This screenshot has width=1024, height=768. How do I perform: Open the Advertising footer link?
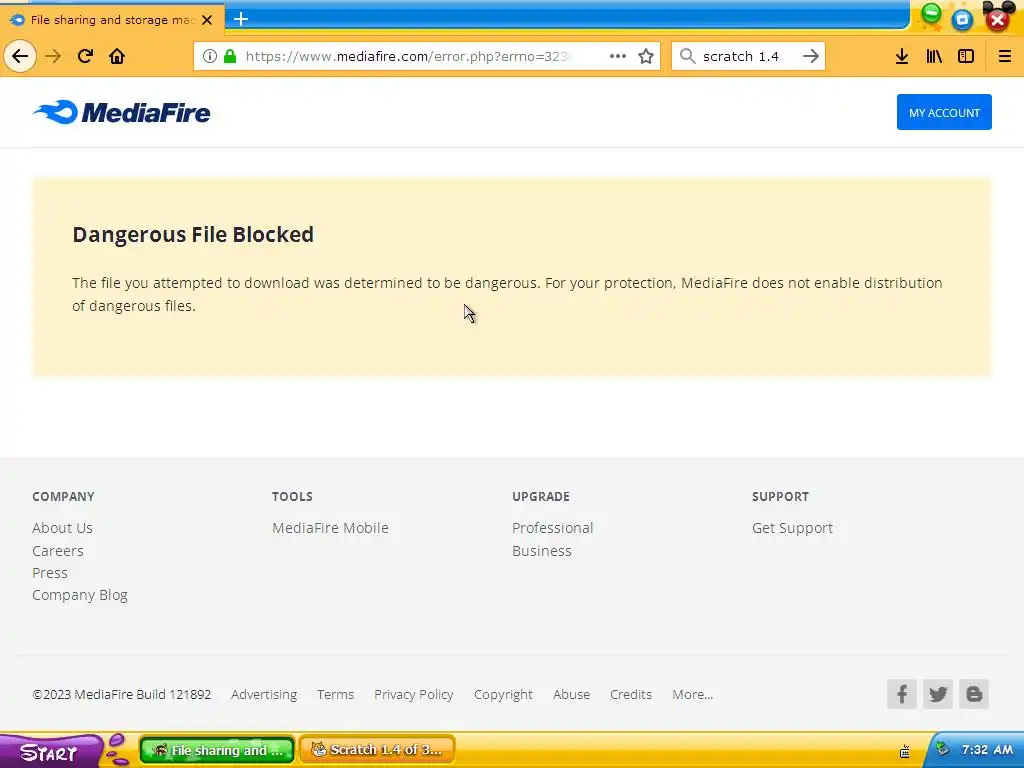pyautogui.click(x=264, y=694)
